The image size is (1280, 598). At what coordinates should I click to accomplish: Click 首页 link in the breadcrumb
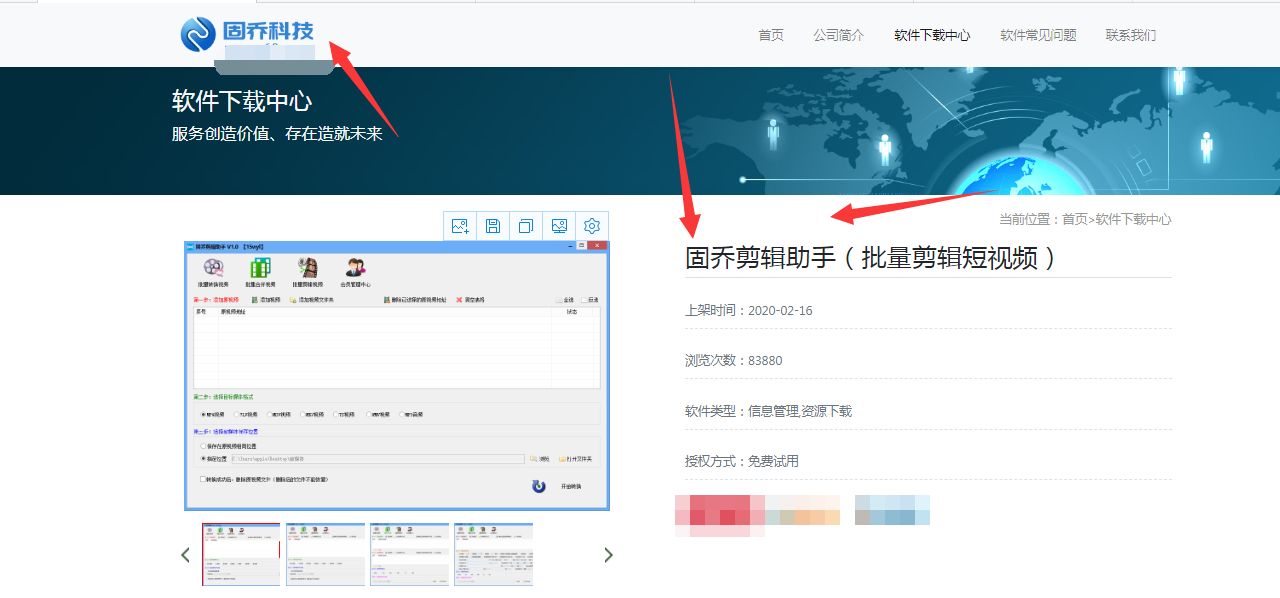tap(1074, 219)
